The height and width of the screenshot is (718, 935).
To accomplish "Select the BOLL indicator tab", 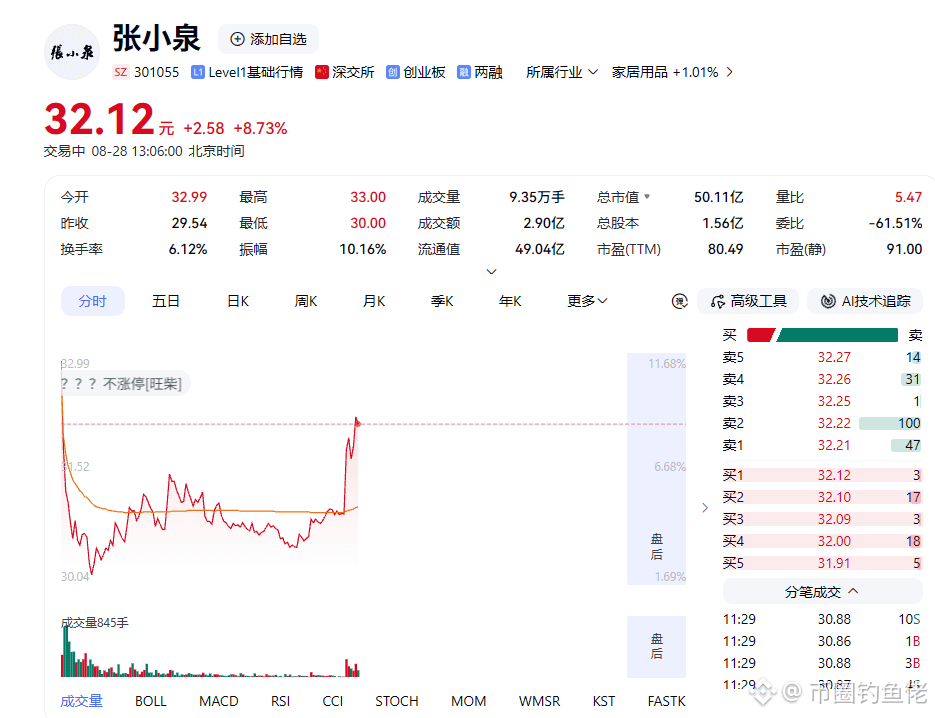I will [x=150, y=701].
